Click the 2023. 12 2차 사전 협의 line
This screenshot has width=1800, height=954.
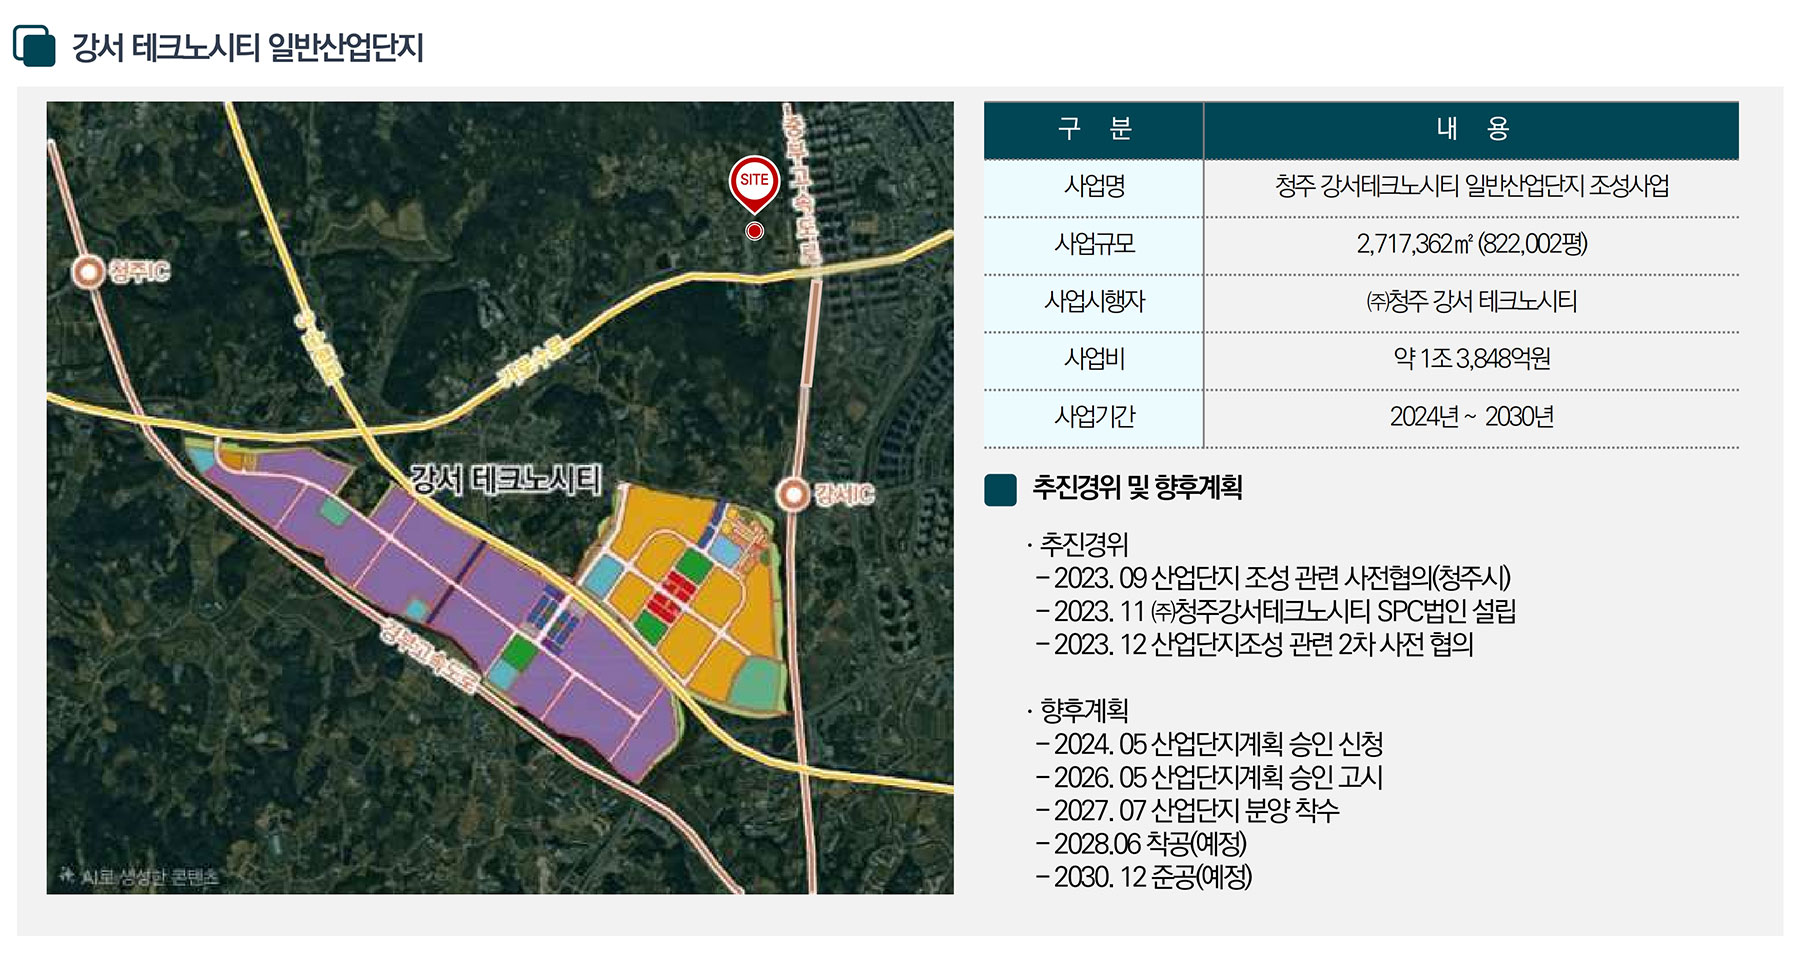click(1255, 644)
